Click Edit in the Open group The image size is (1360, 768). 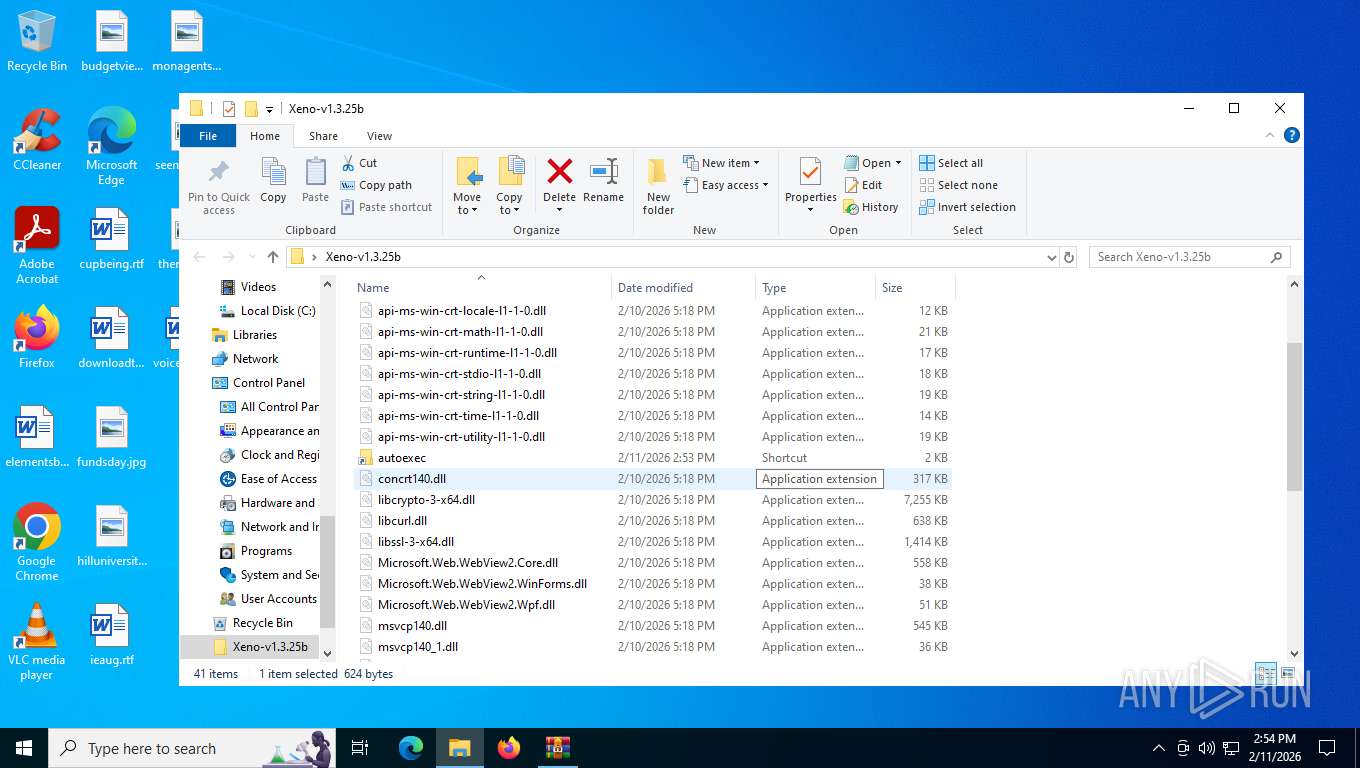point(863,185)
